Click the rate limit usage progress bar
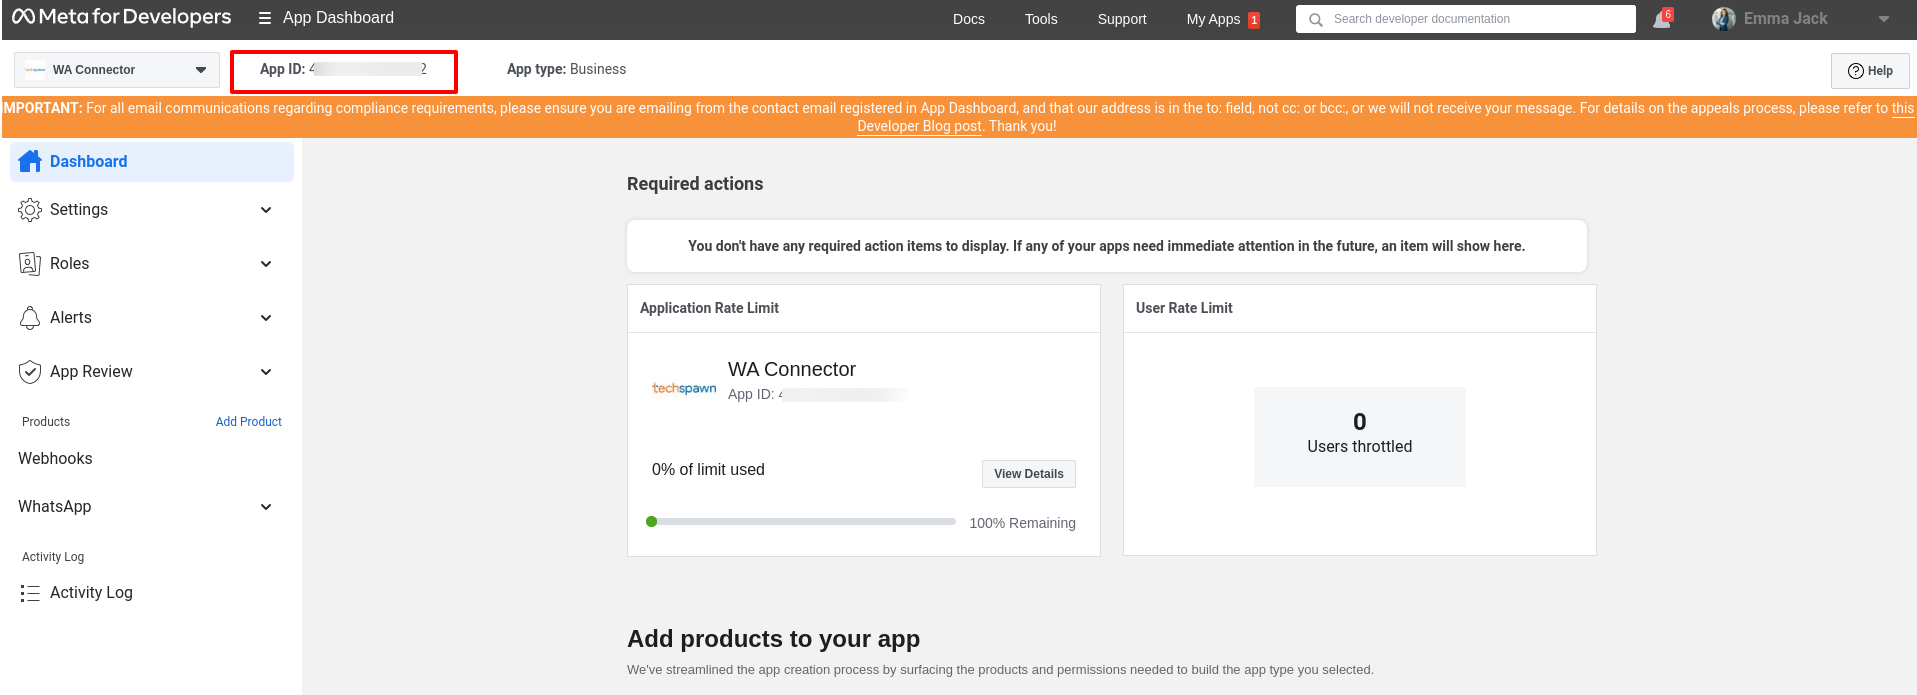This screenshot has height=695, width=1917. tap(802, 522)
